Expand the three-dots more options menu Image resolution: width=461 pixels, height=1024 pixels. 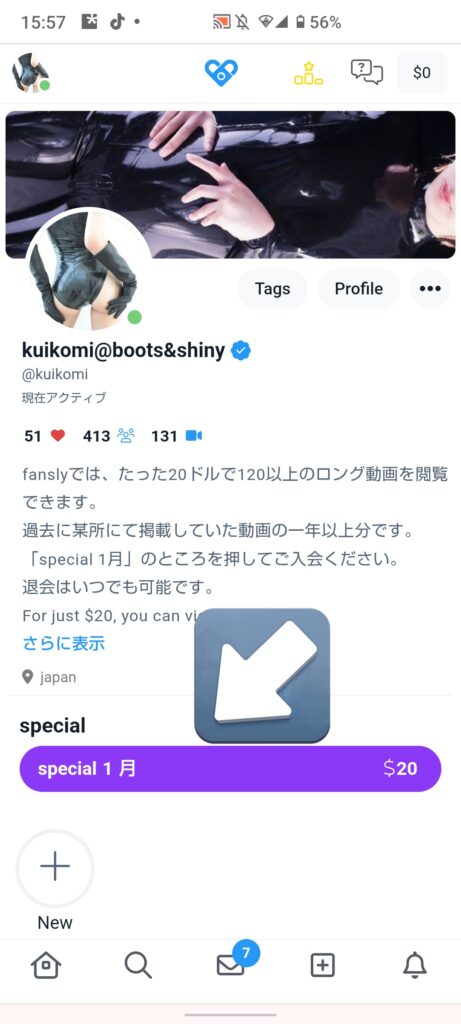coord(430,289)
